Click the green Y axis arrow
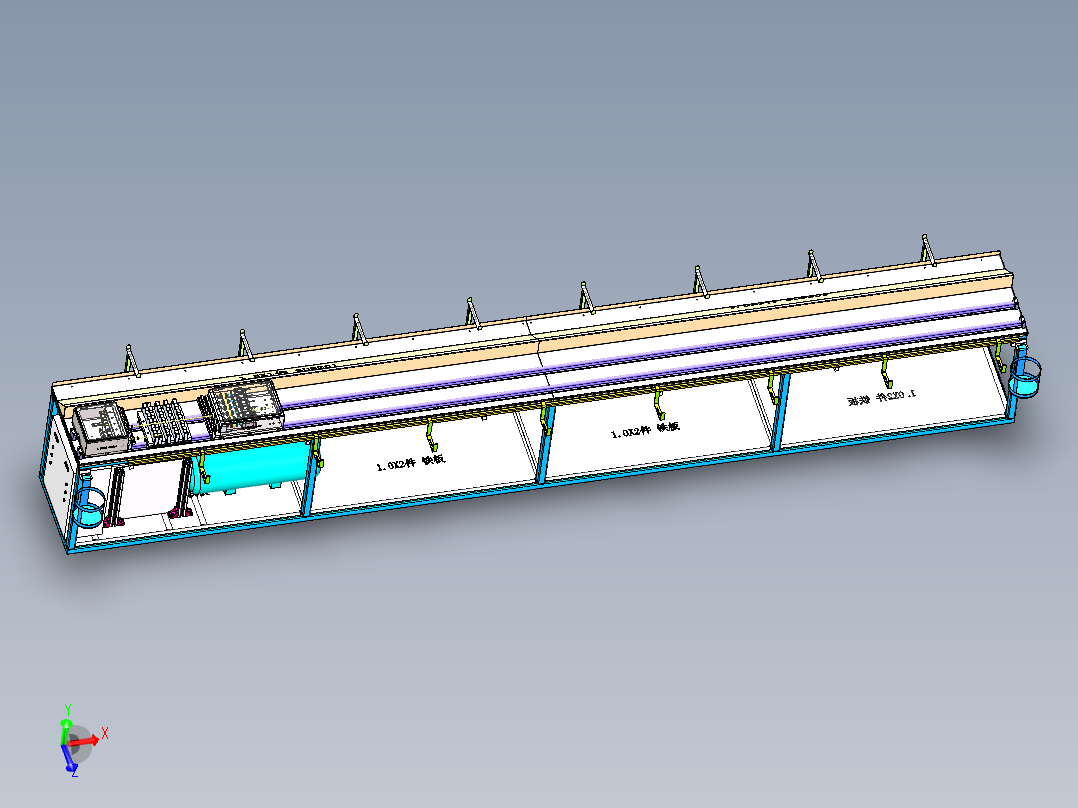The height and width of the screenshot is (808, 1078). (x=66, y=723)
